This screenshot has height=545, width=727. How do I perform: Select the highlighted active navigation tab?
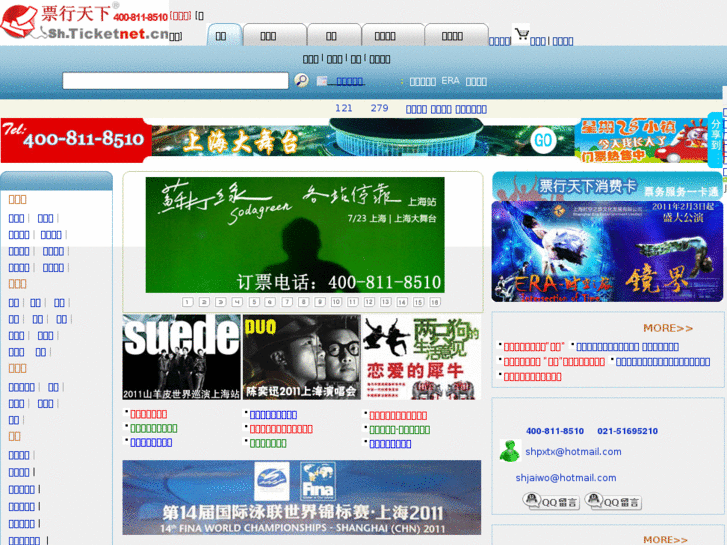point(224,35)
